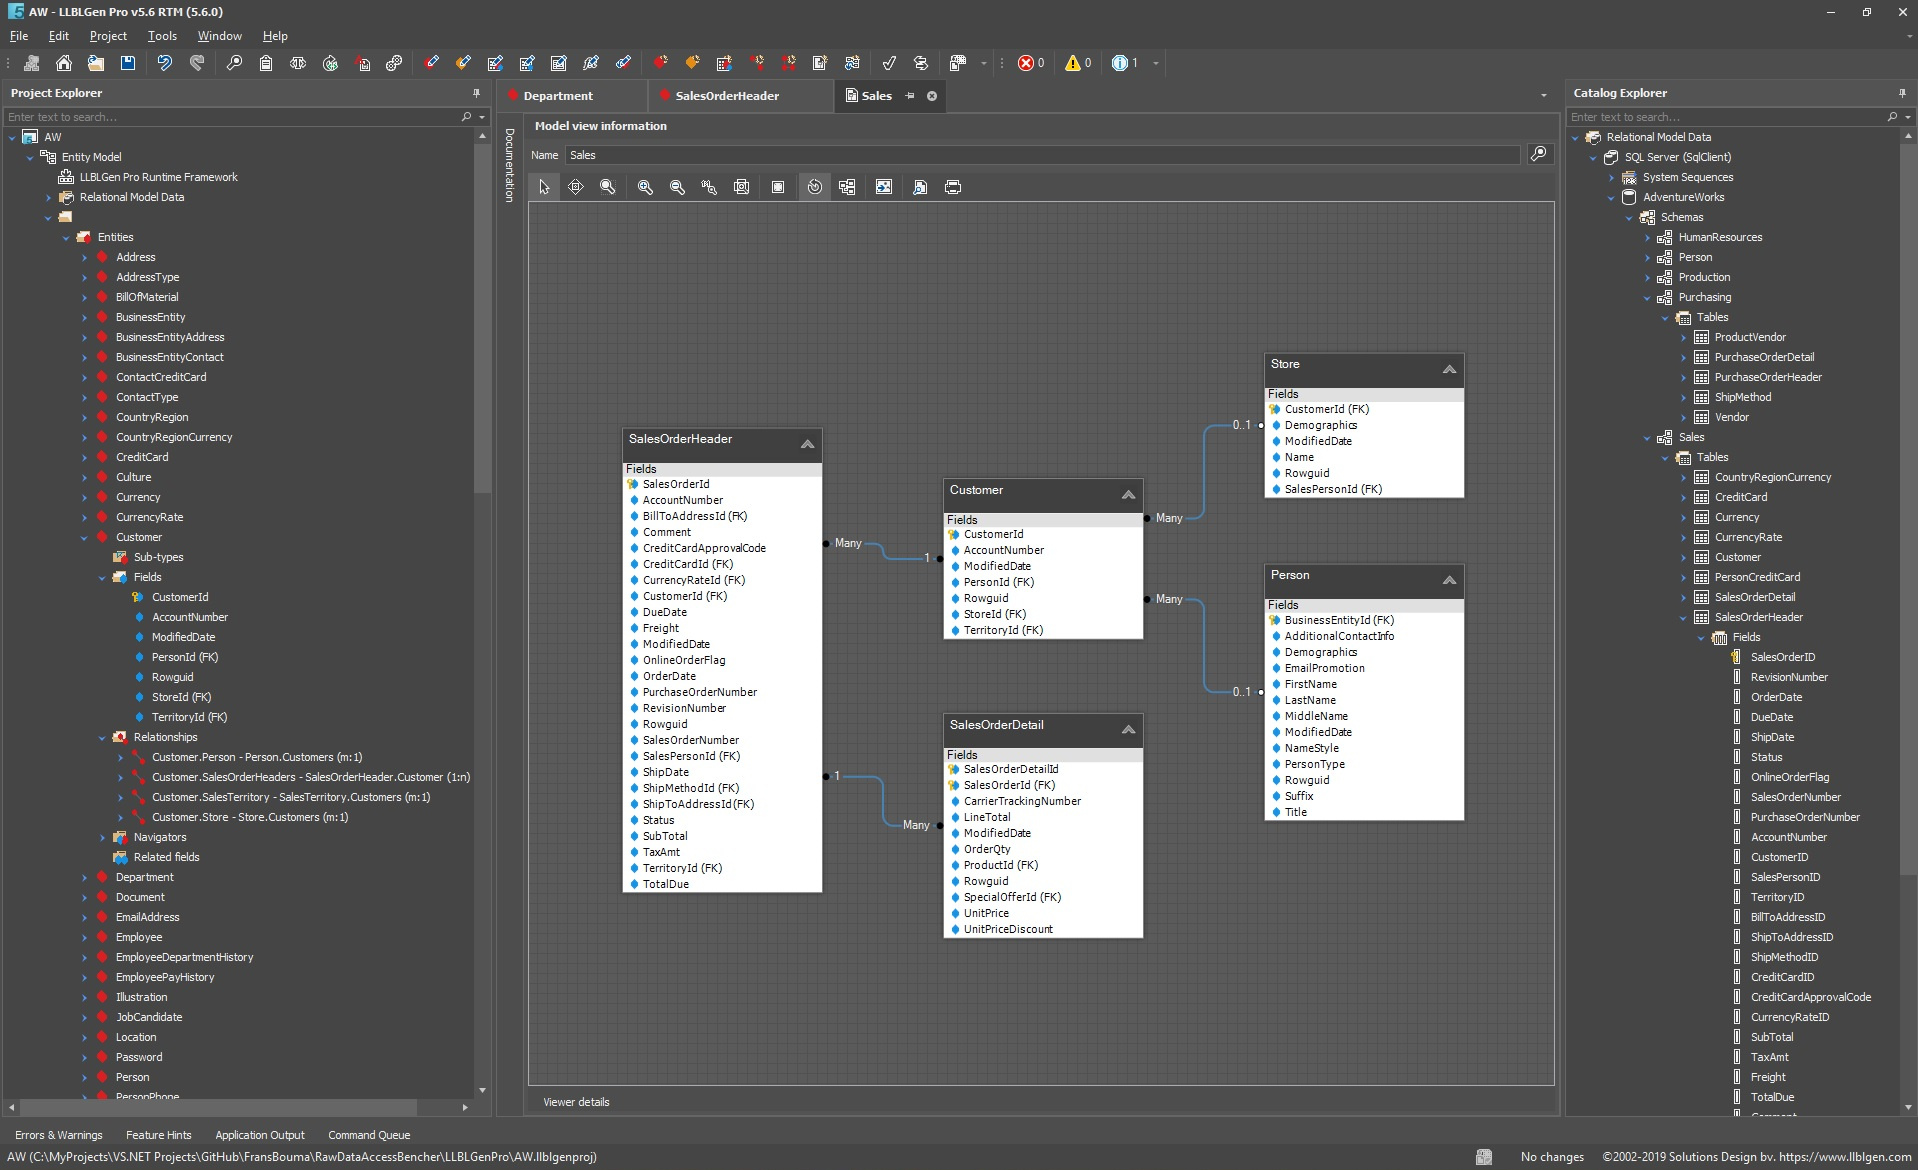The height and width of the screenshot is (1170, 1918).
Task: Click the model view Name field containing Sales
Action: [x=1042, y=155]
